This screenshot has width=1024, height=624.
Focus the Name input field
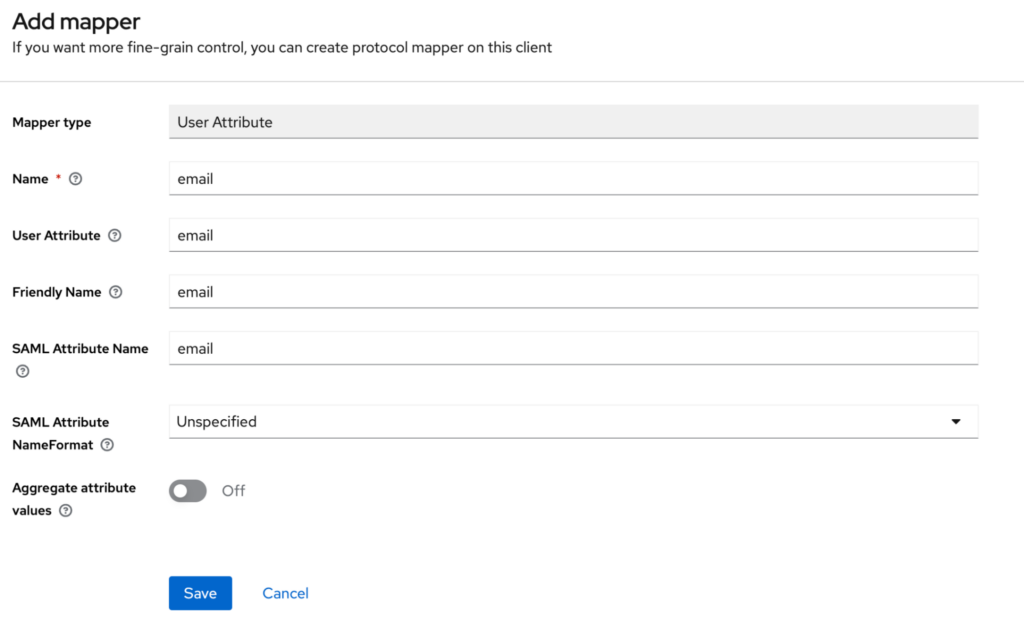click(573, 178)
